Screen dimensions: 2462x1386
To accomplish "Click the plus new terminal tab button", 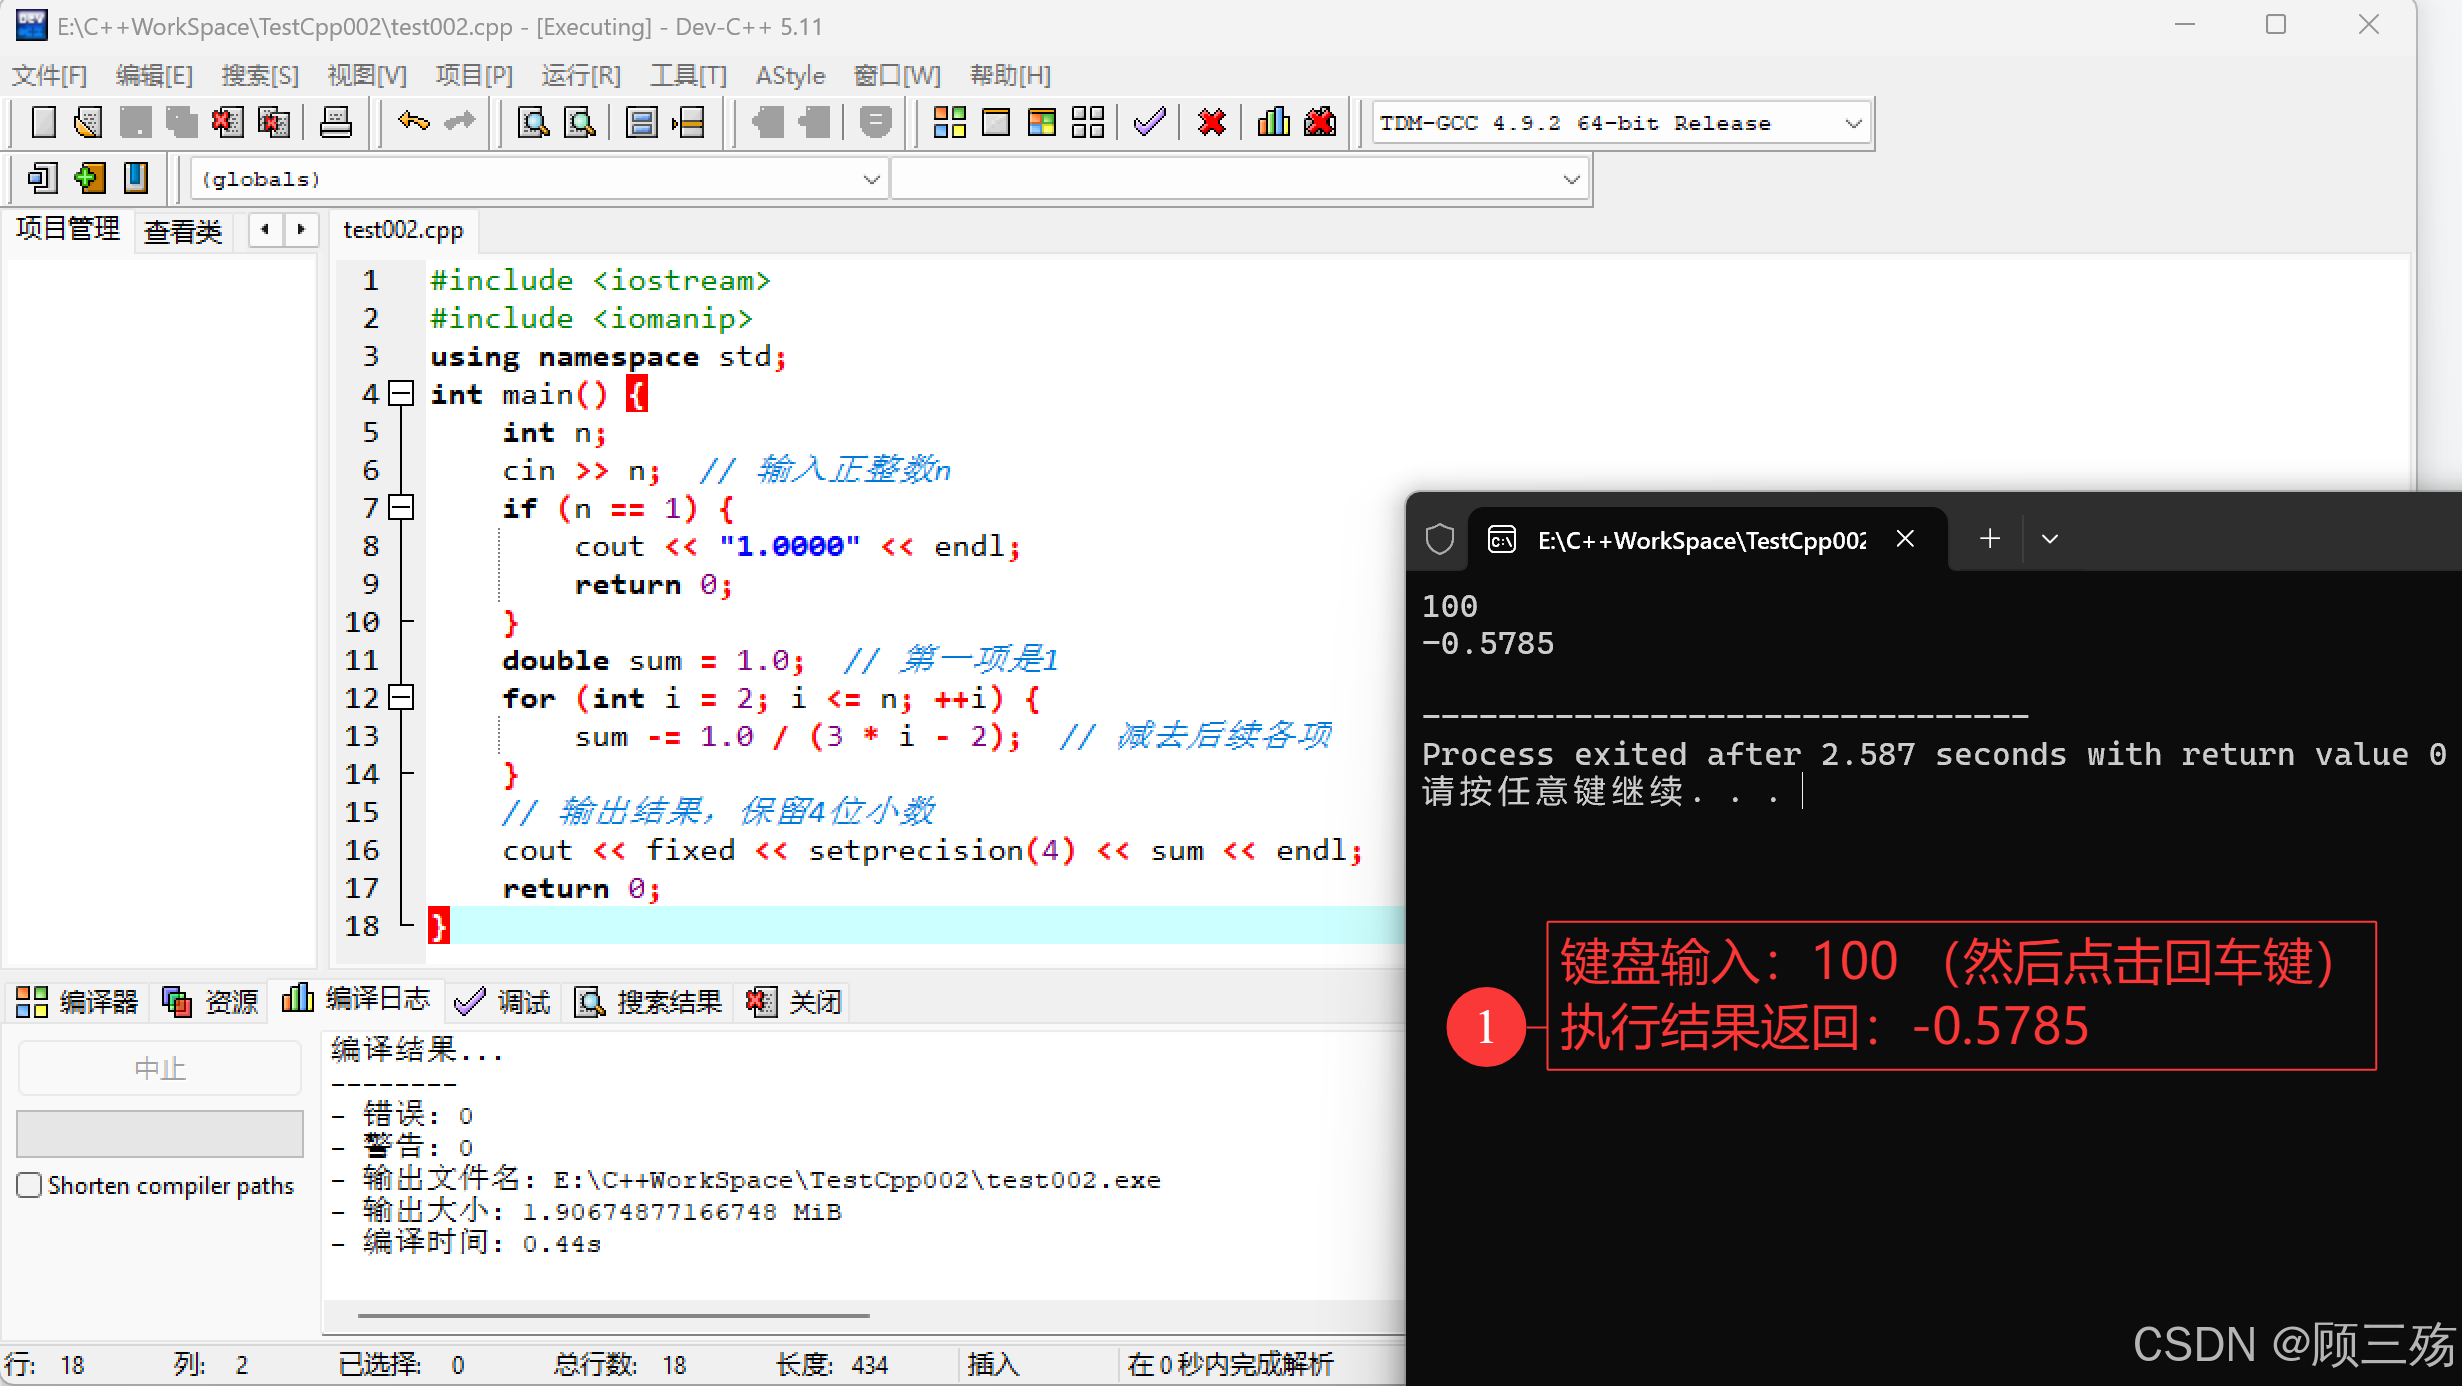I will pos(1989,540).
